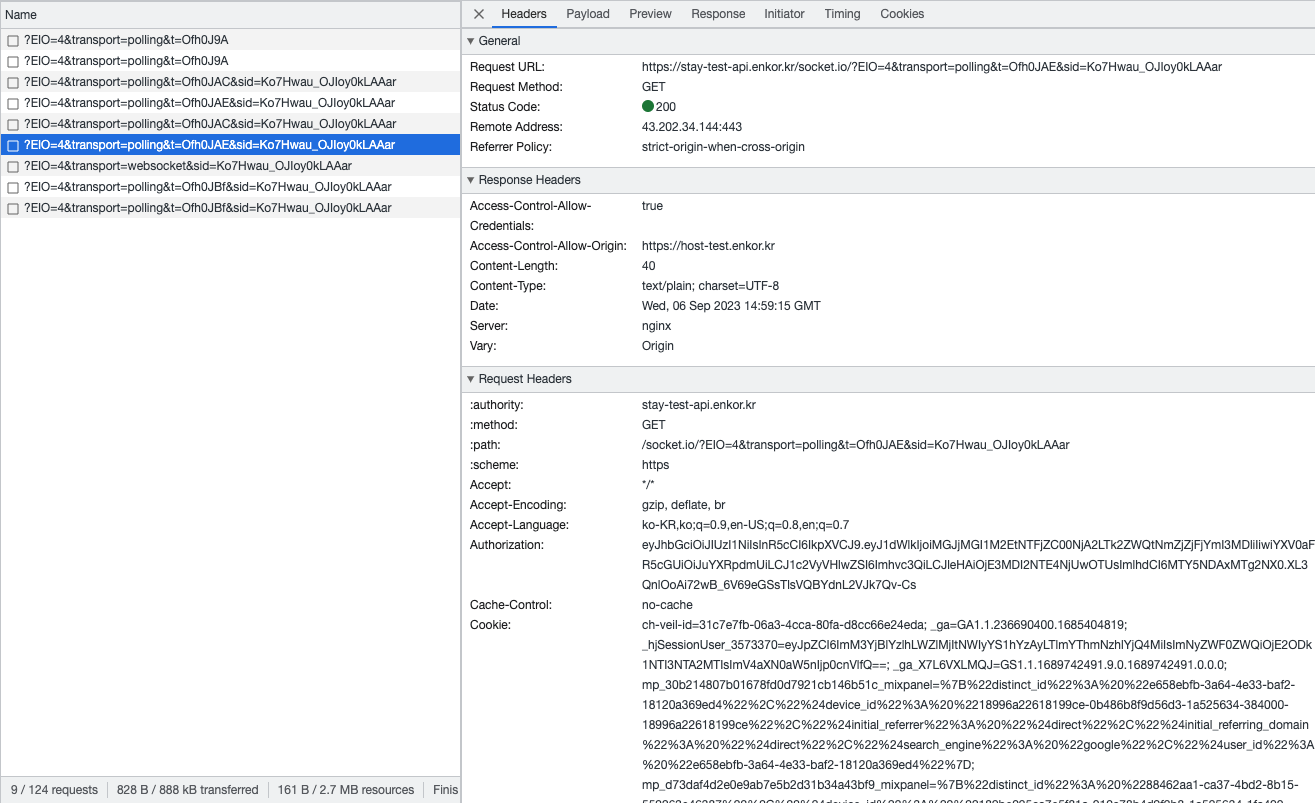1315x803 pixels.
Task: Click the Accept-Encoding gzip, deflate, br value
Action: coord(684,505)
